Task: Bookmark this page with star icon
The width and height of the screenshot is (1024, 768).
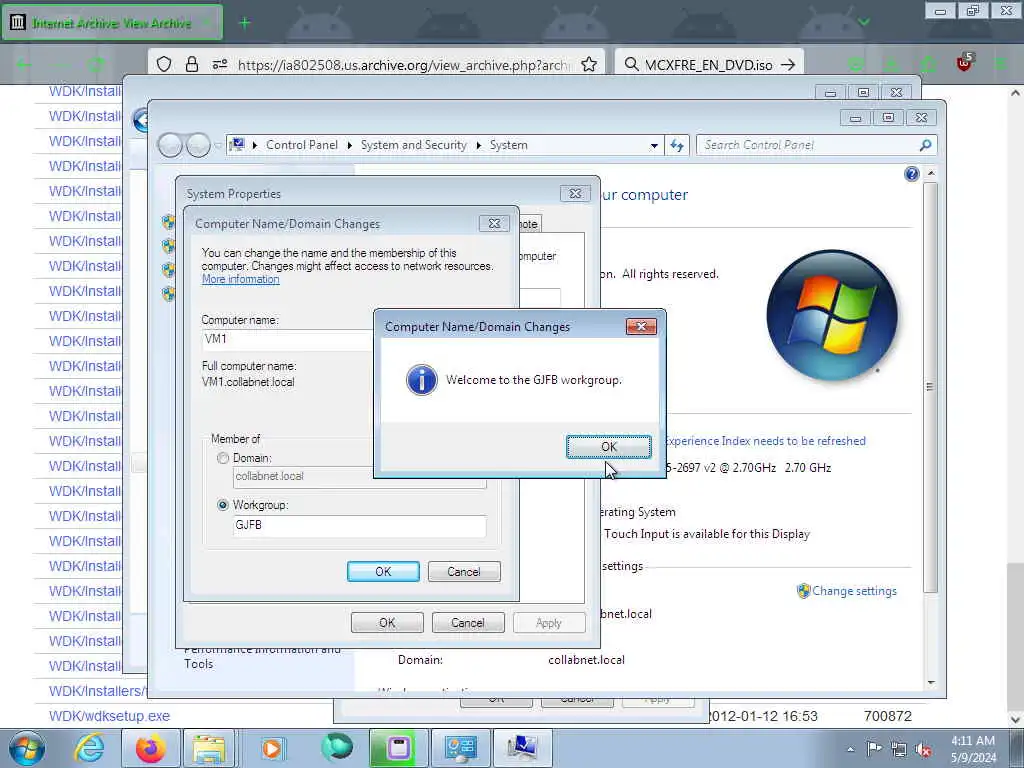Action: [588, 64]
